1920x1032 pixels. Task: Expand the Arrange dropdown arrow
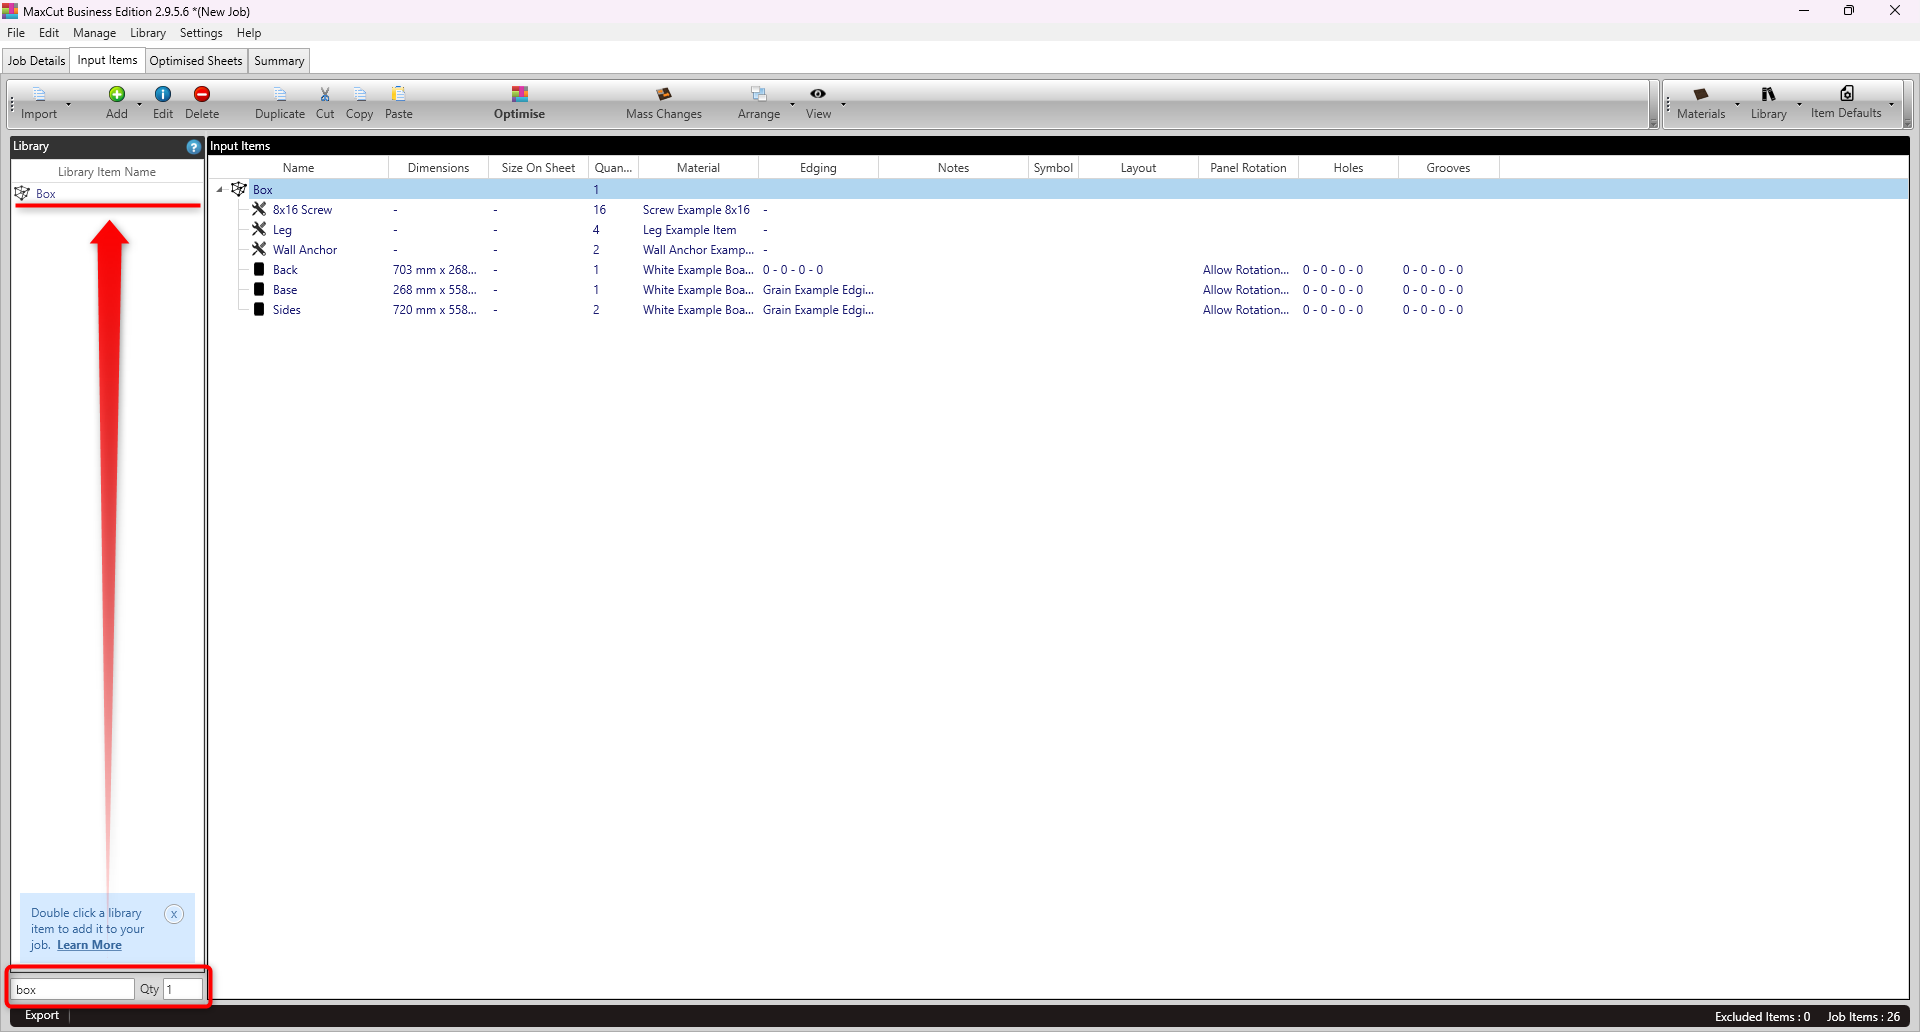[792, 104]
